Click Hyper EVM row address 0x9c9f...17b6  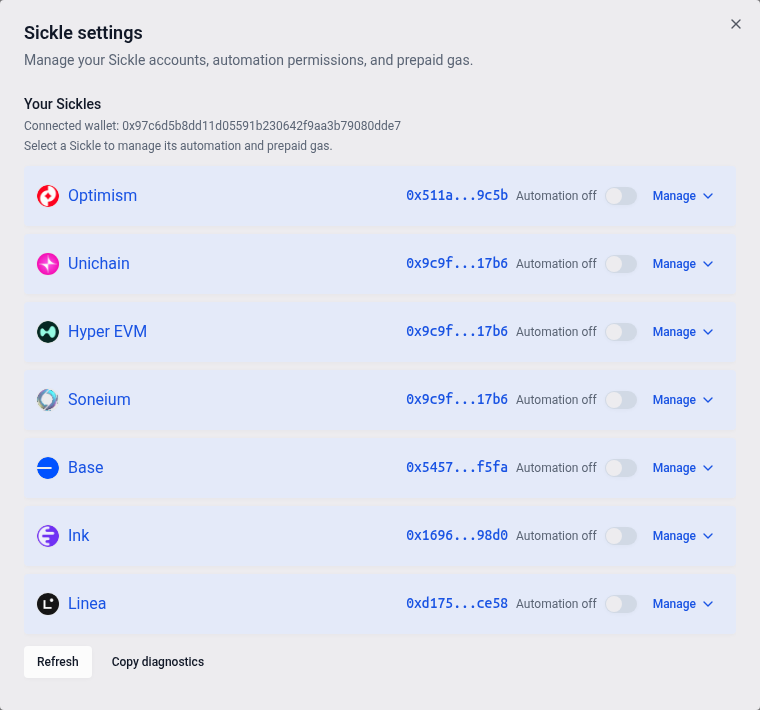click(457, 331)
